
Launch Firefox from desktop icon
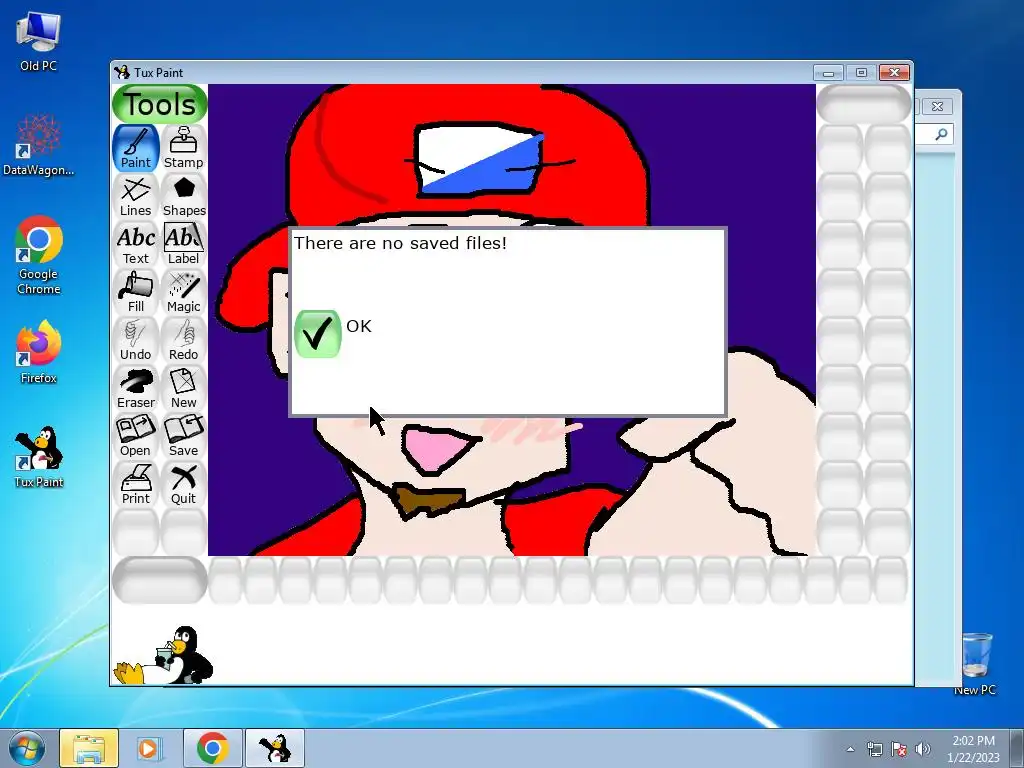pyautogui.click(x=39, y=351)
